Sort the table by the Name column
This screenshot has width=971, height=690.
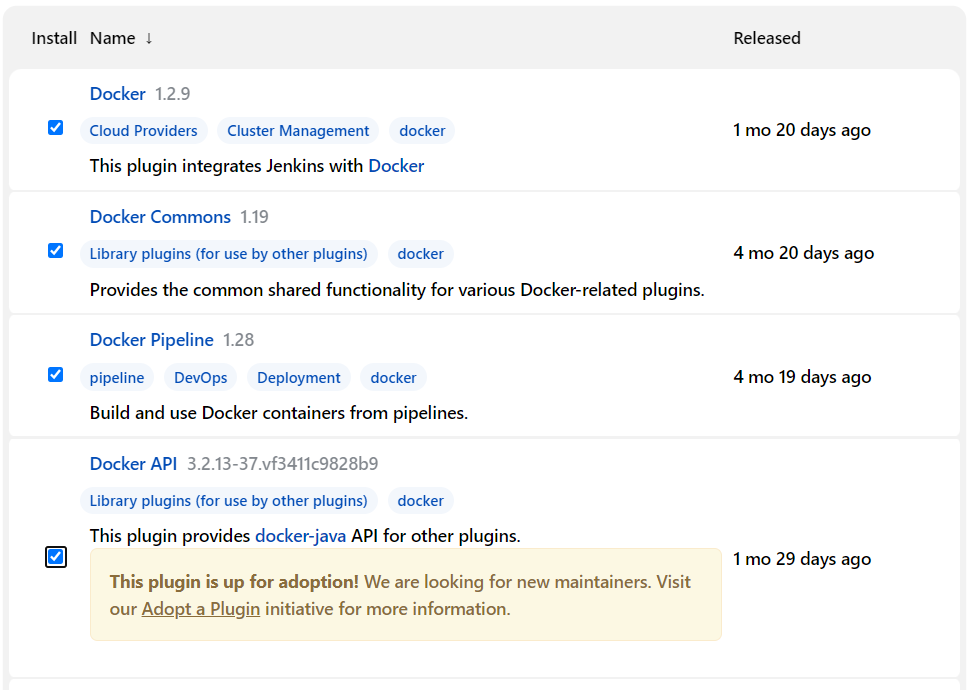[x=113, y=38]
